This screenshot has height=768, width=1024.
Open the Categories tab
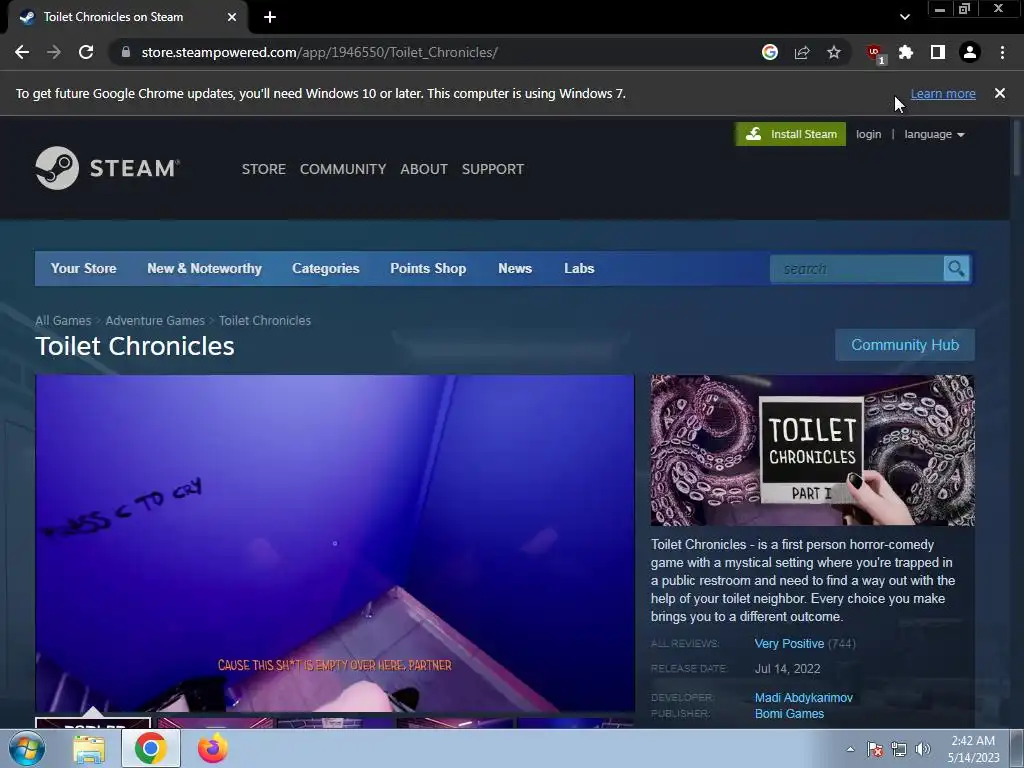tap(326, 268)
